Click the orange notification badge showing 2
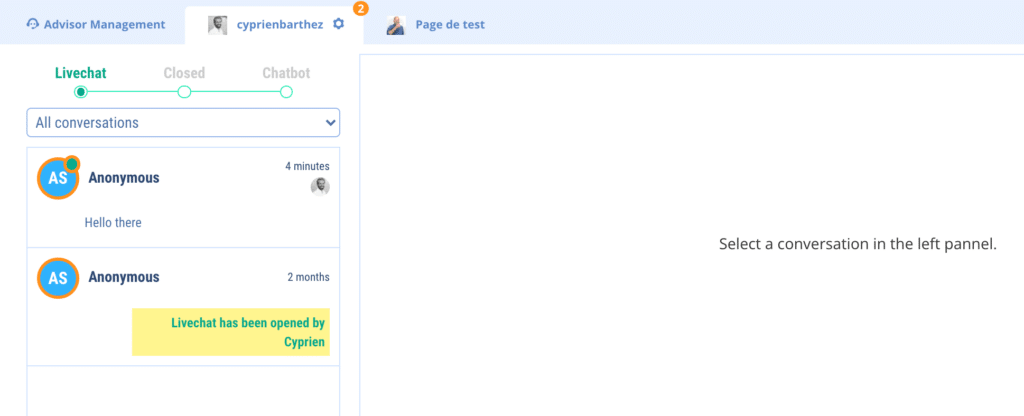 pyautogui.click(x=360, y=8)
